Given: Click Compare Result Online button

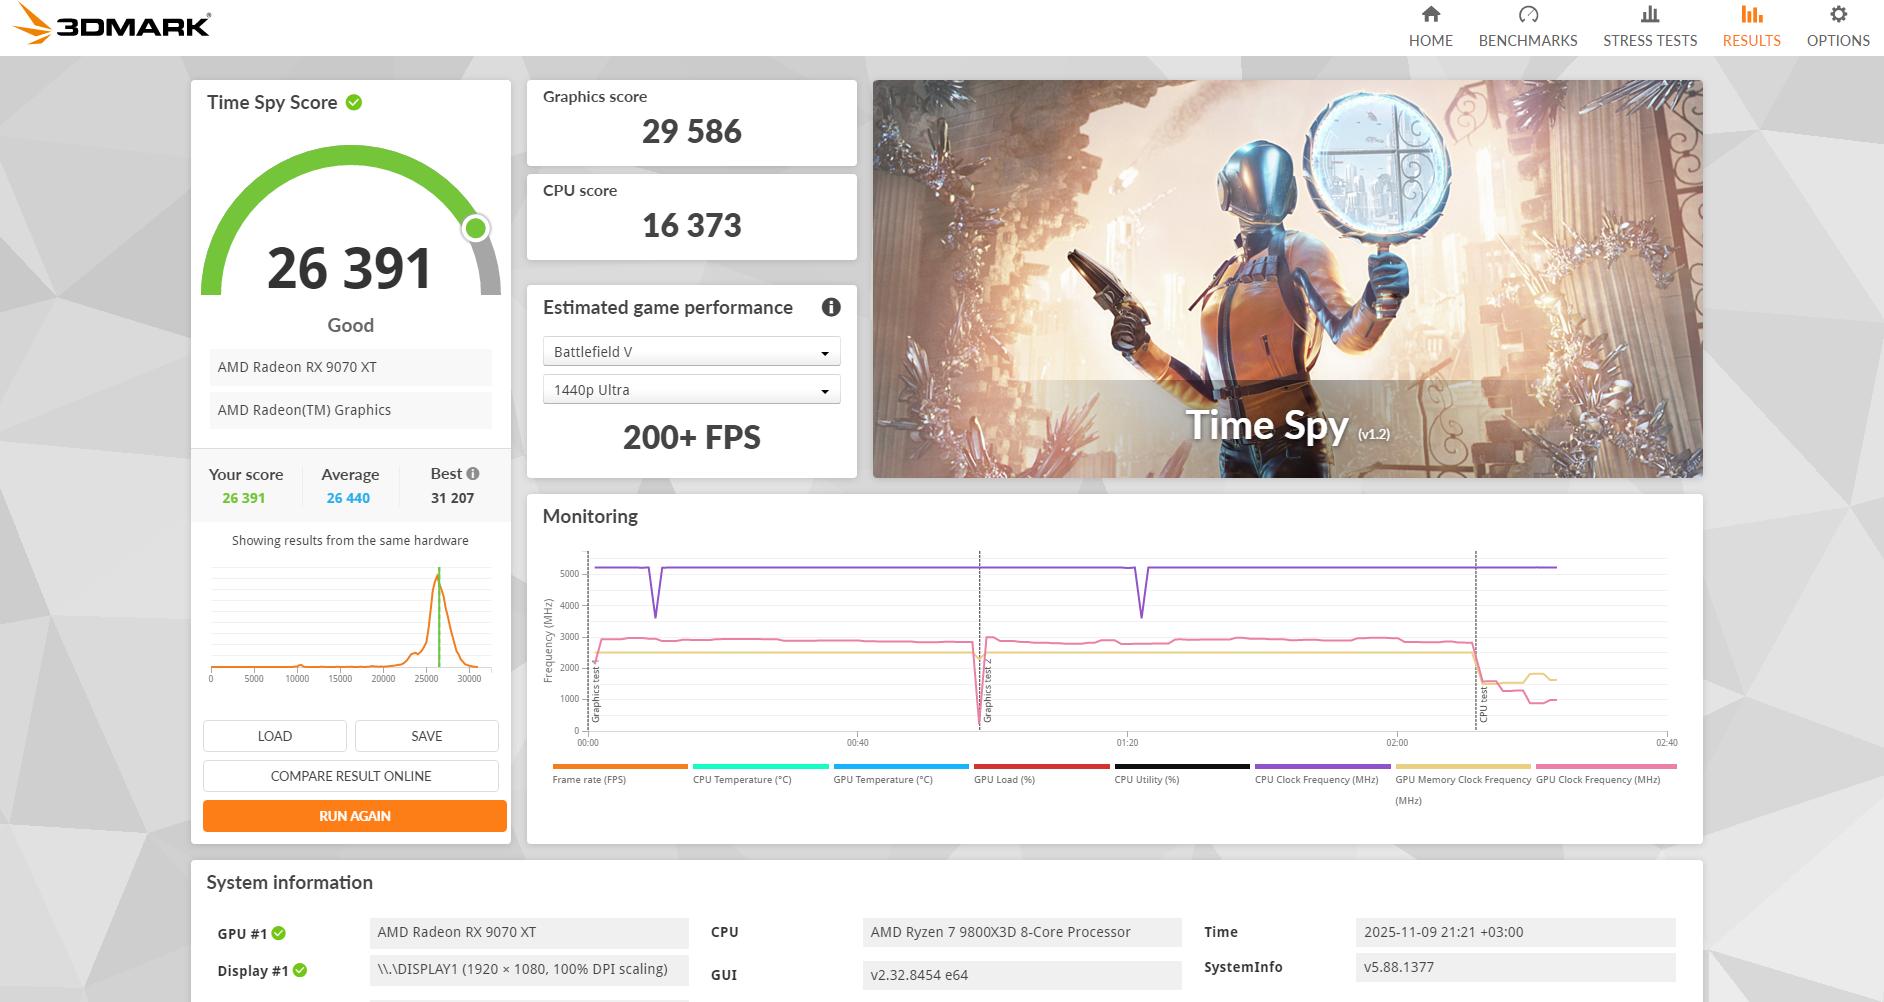Looking at the screenshot, I should tap(351, 776).
